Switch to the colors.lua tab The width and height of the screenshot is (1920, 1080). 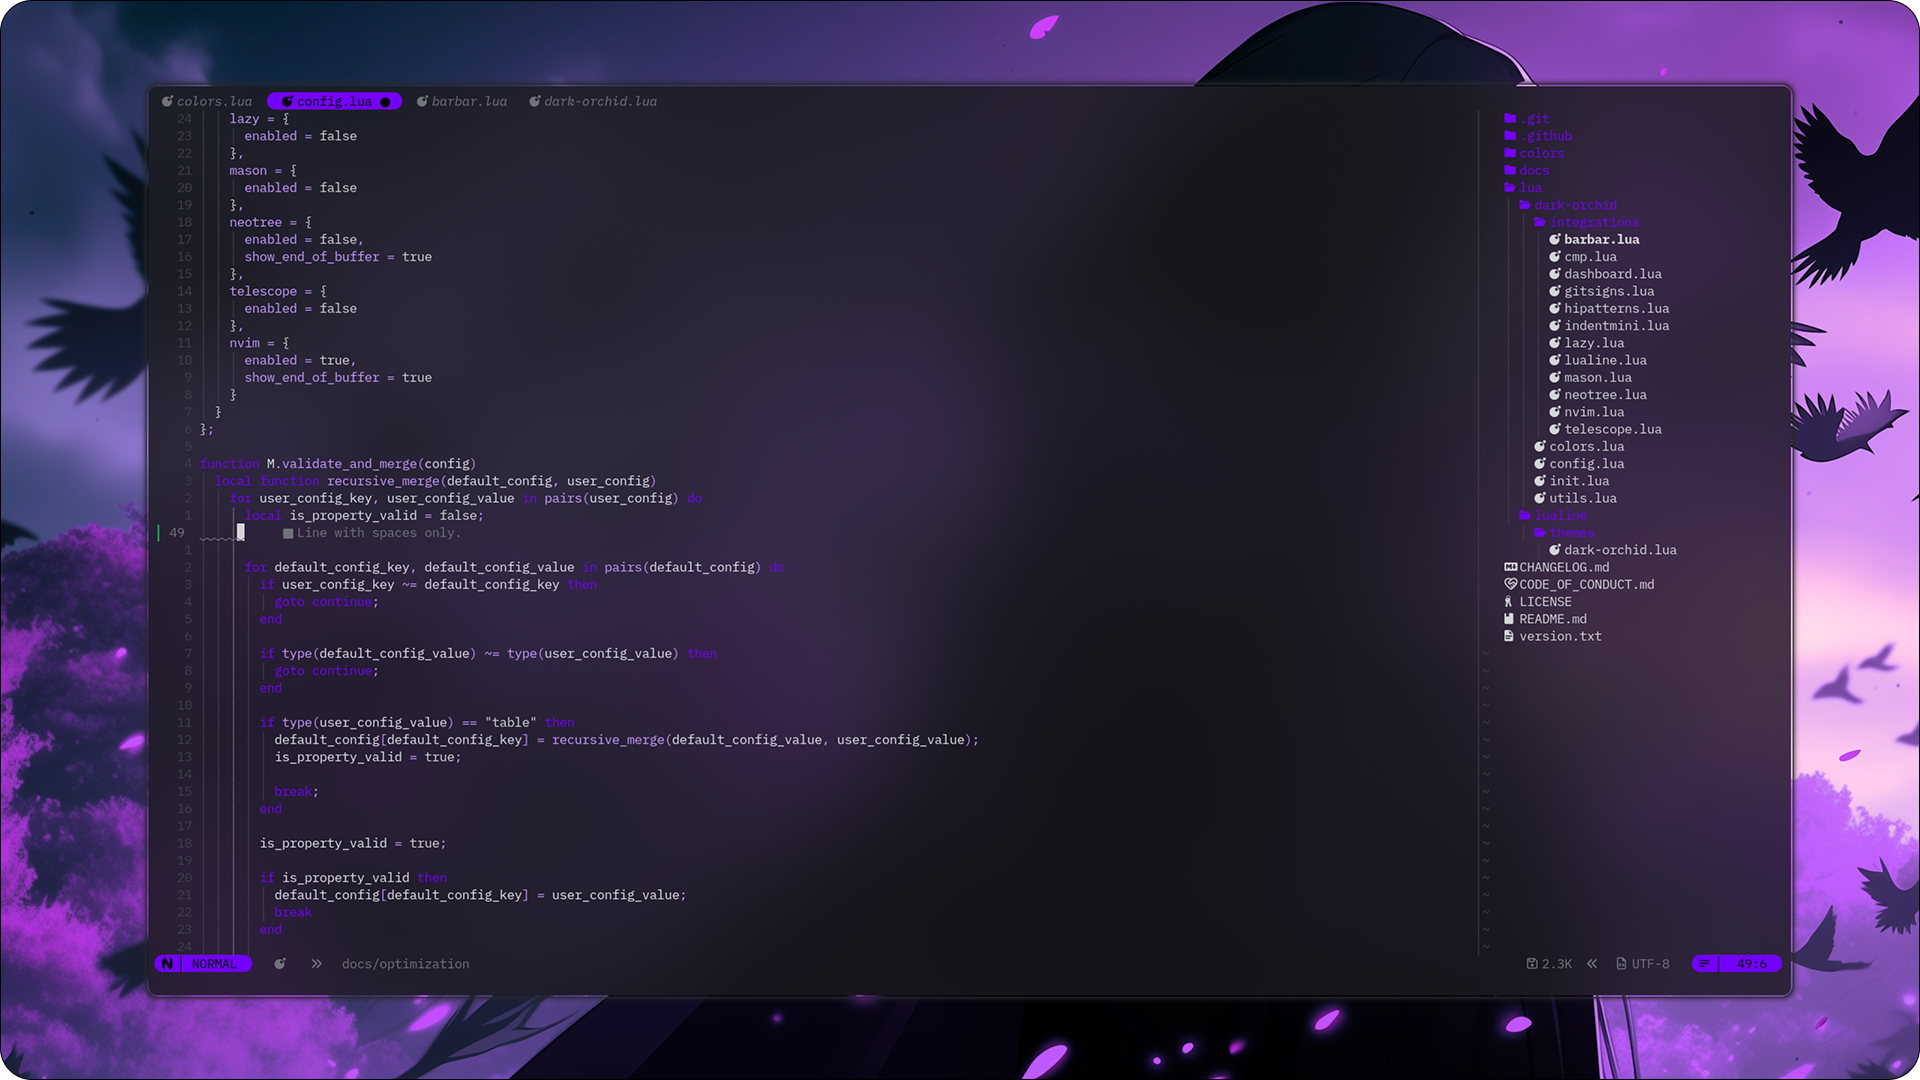pyautogui.click(x=213, y=102)
